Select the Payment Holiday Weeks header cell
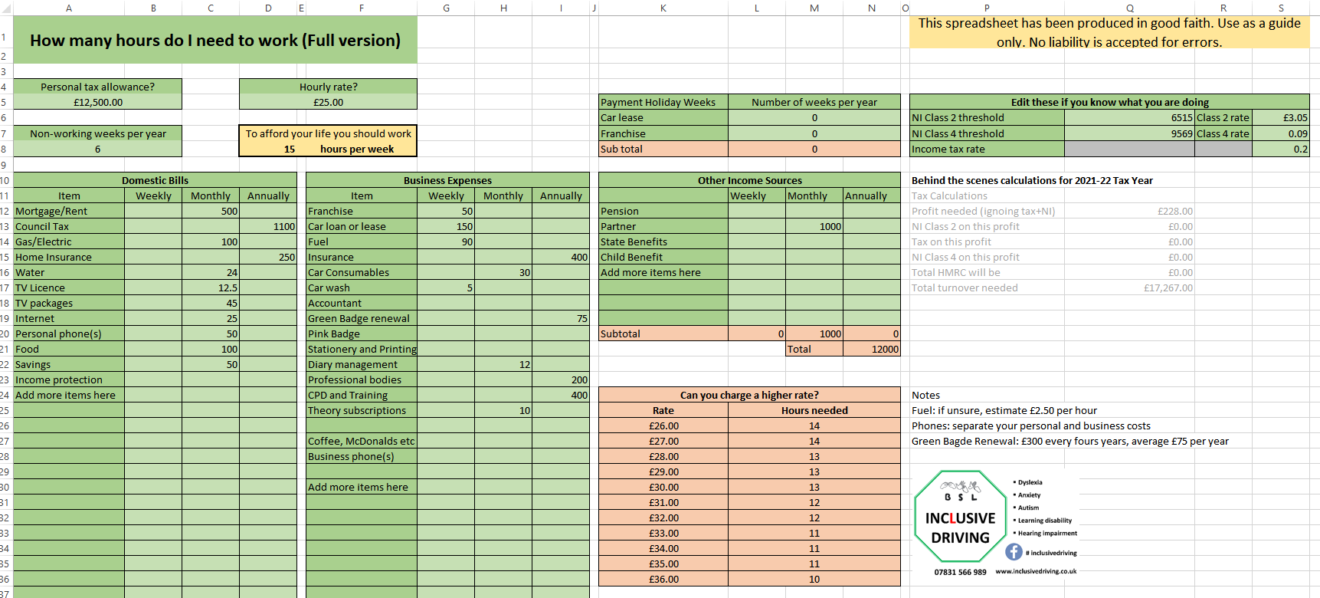 click(662, 101)
